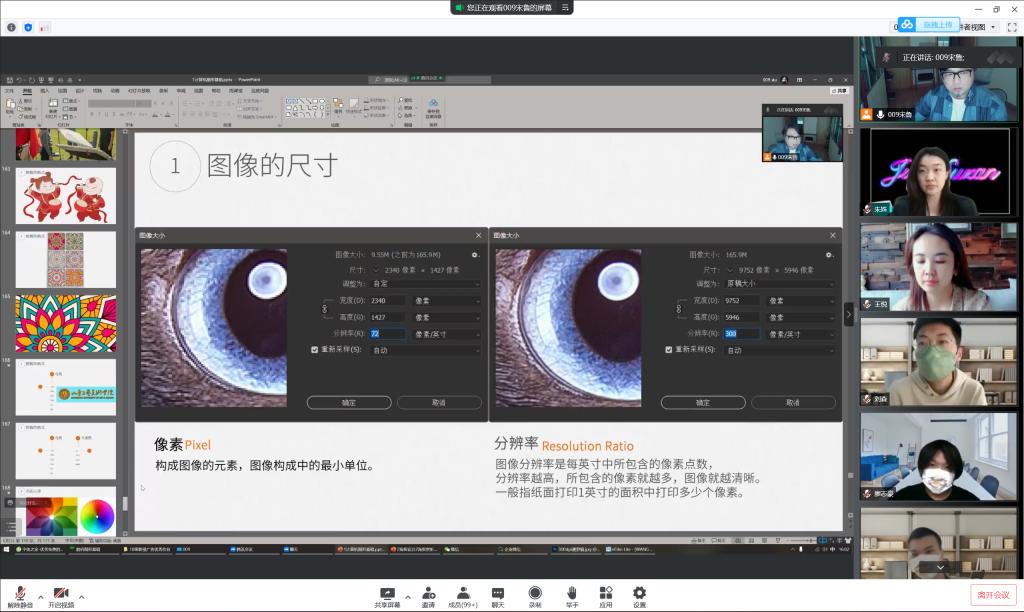Click the red 离开会议 button

click(x=992, y=595)
